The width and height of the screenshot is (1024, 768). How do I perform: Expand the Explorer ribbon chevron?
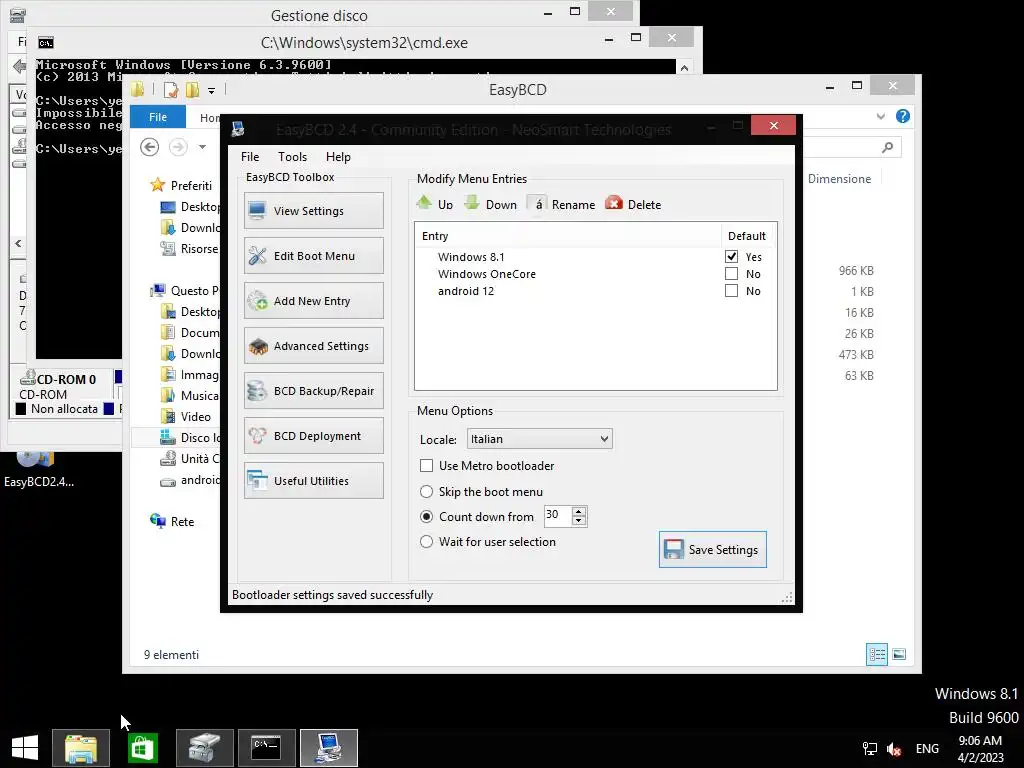coord(880,116)
